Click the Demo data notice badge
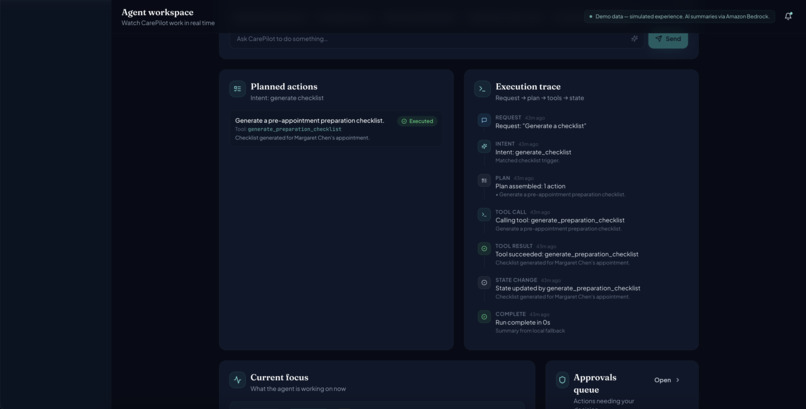 (x=679, y=16)
